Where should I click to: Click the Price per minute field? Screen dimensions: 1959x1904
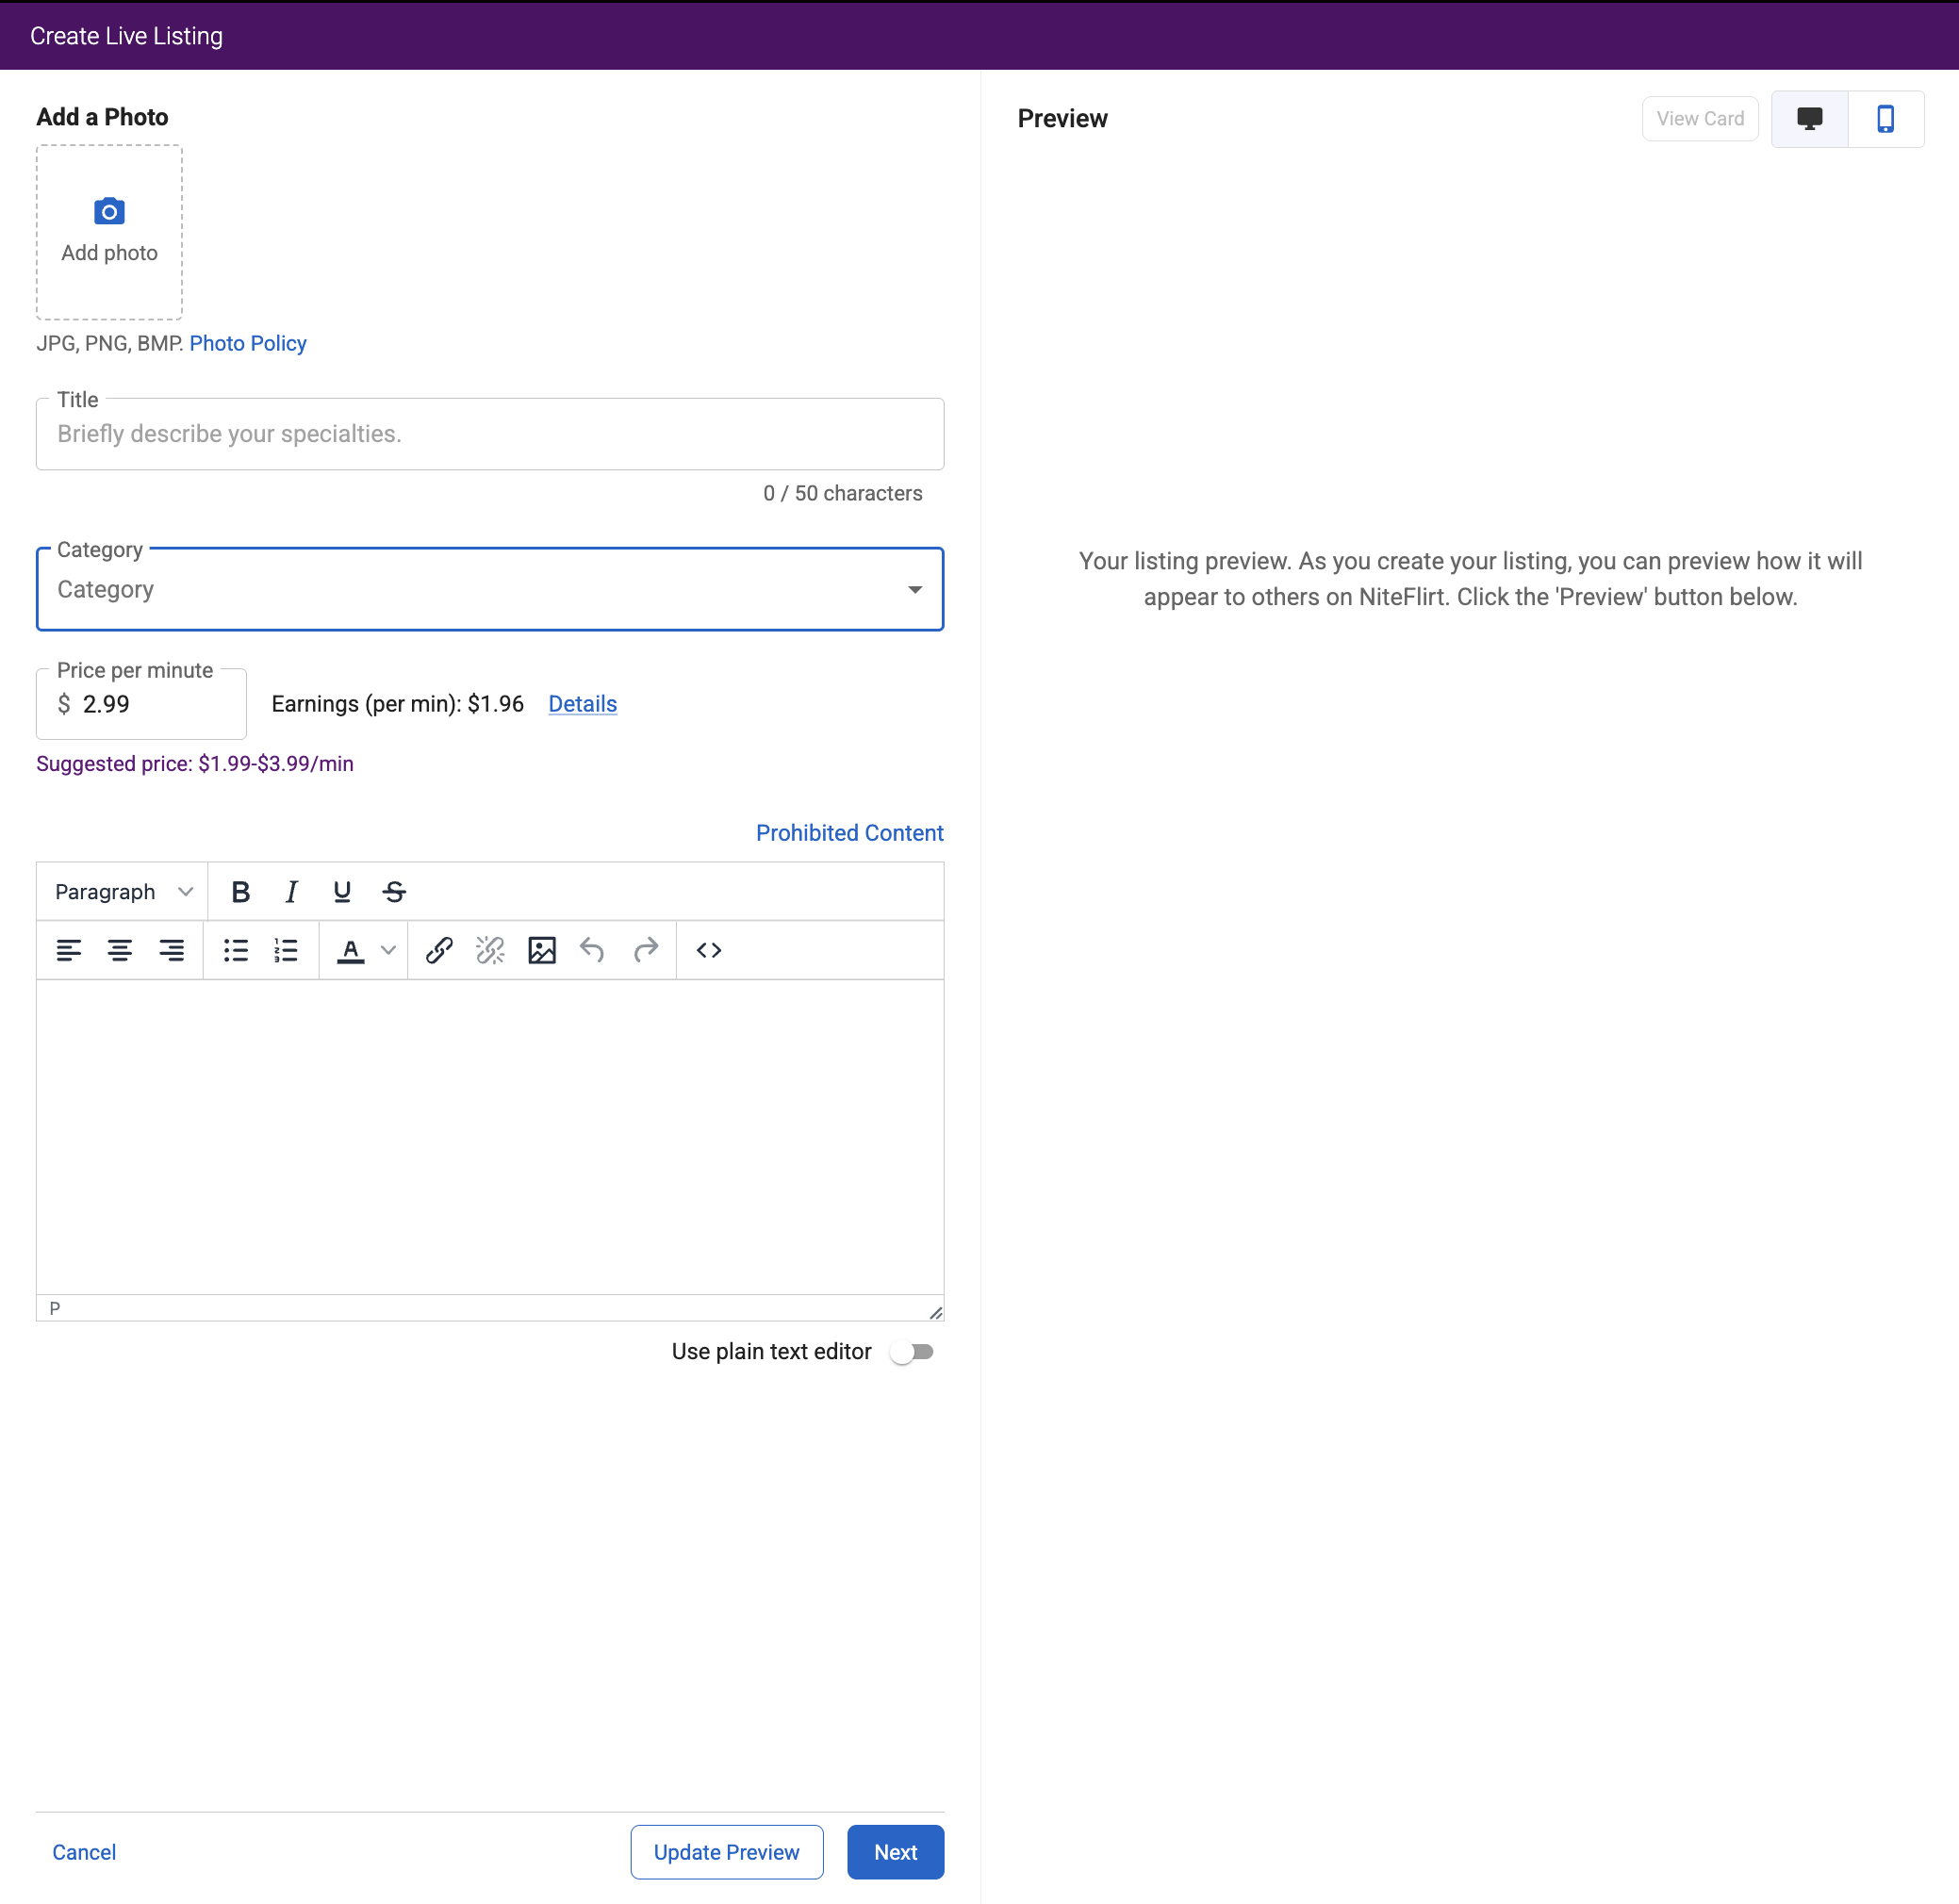(141, 704)
